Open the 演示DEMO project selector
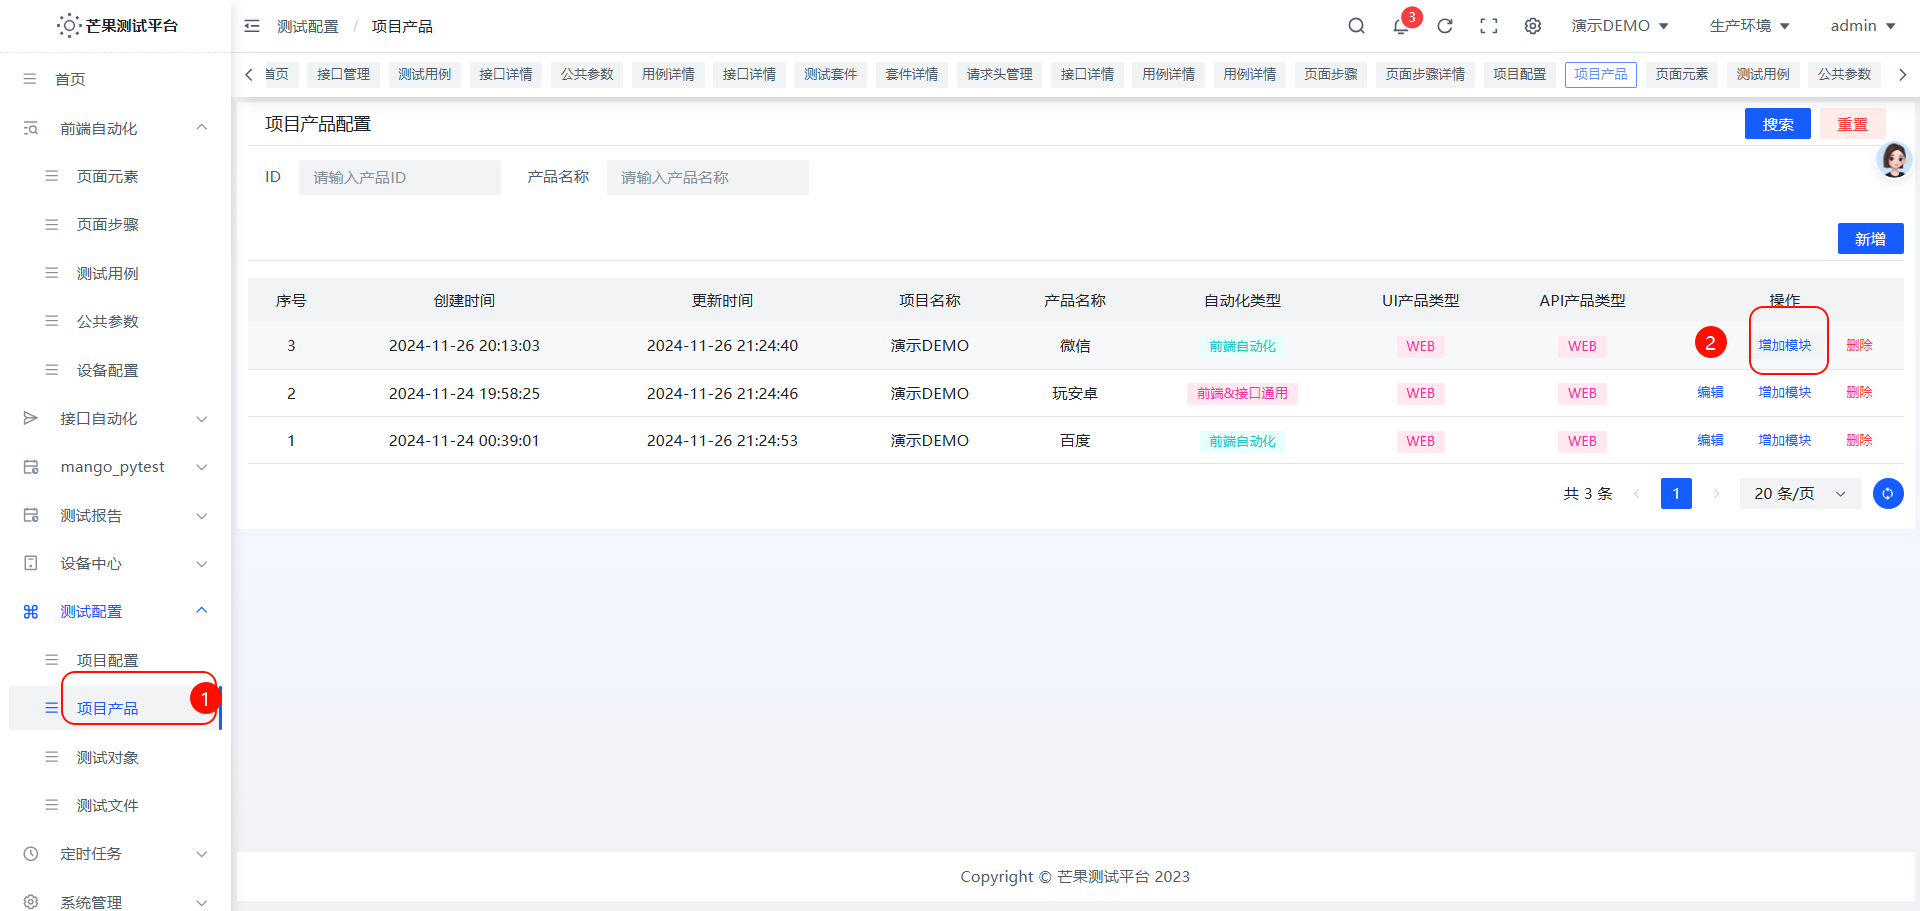 (1620, 25)
